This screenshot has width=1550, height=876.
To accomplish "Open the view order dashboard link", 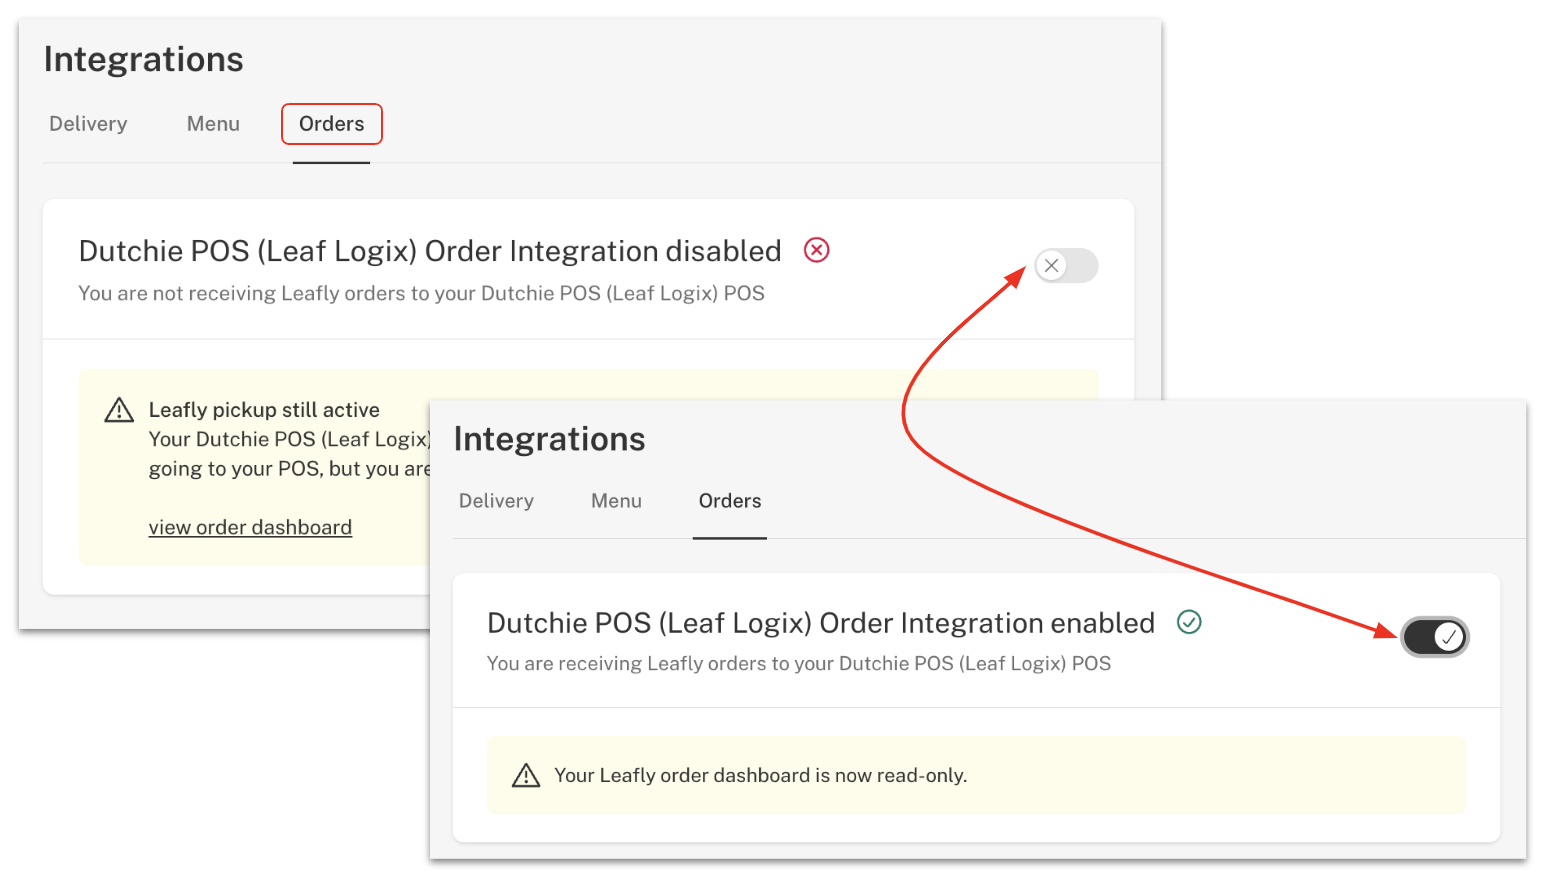I will 250,528.
